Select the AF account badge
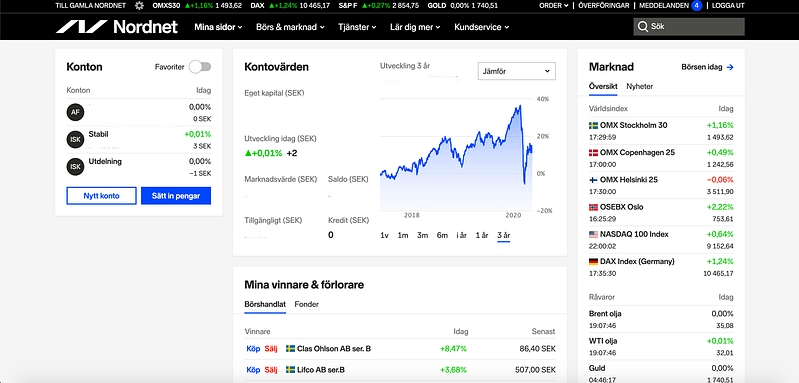Viewport: 799px width, 383px height. [x=75, y=112]
